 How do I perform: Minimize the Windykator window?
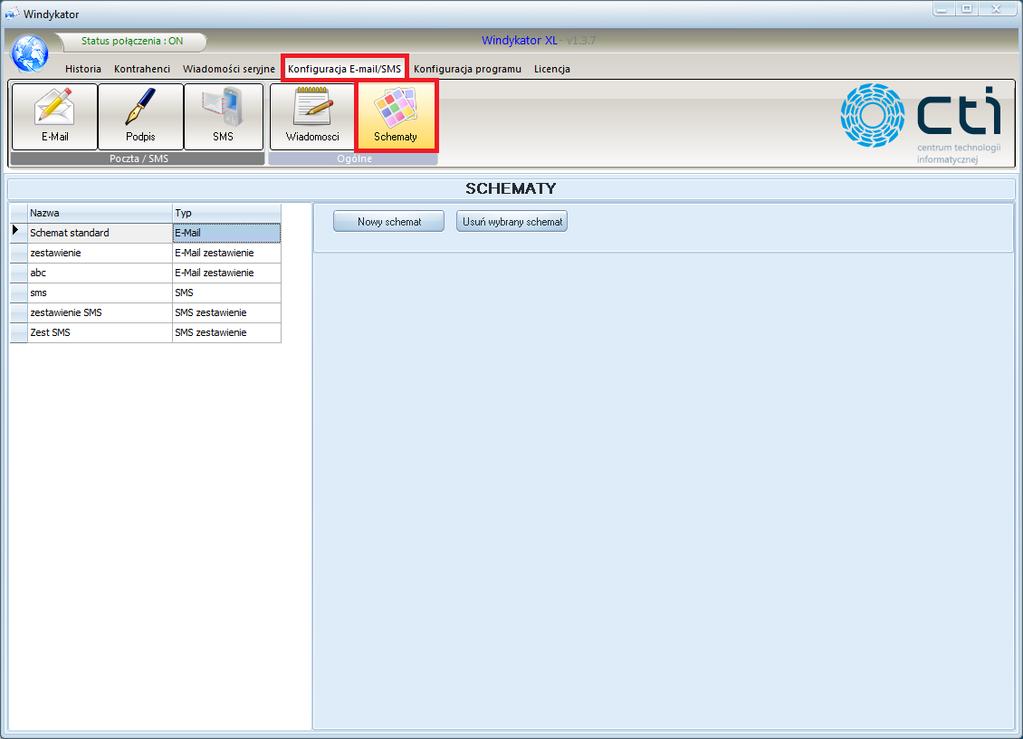tap(941, 9)
